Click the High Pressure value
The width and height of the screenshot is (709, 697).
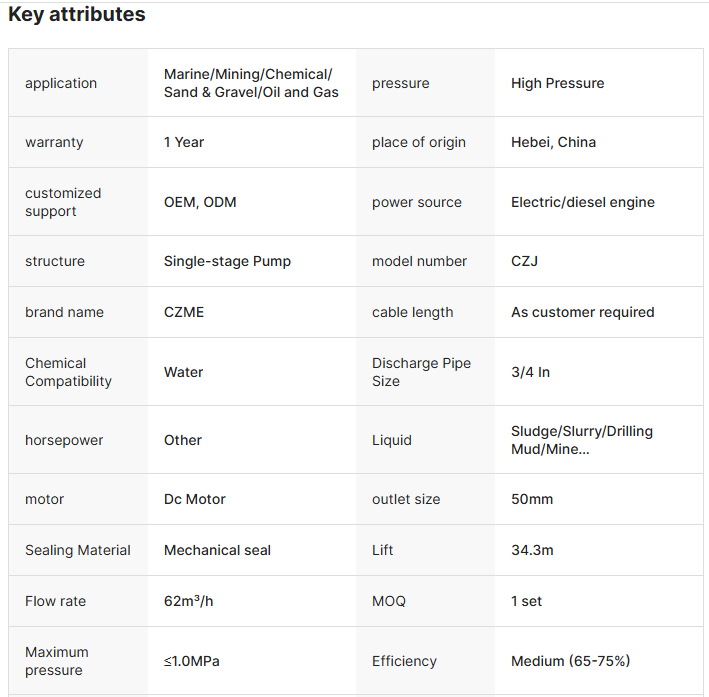[x=557, y=83]
